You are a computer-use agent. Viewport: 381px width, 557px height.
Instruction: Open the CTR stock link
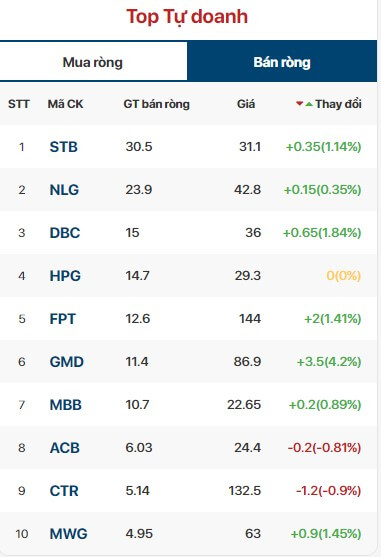(x=64, y=491)
